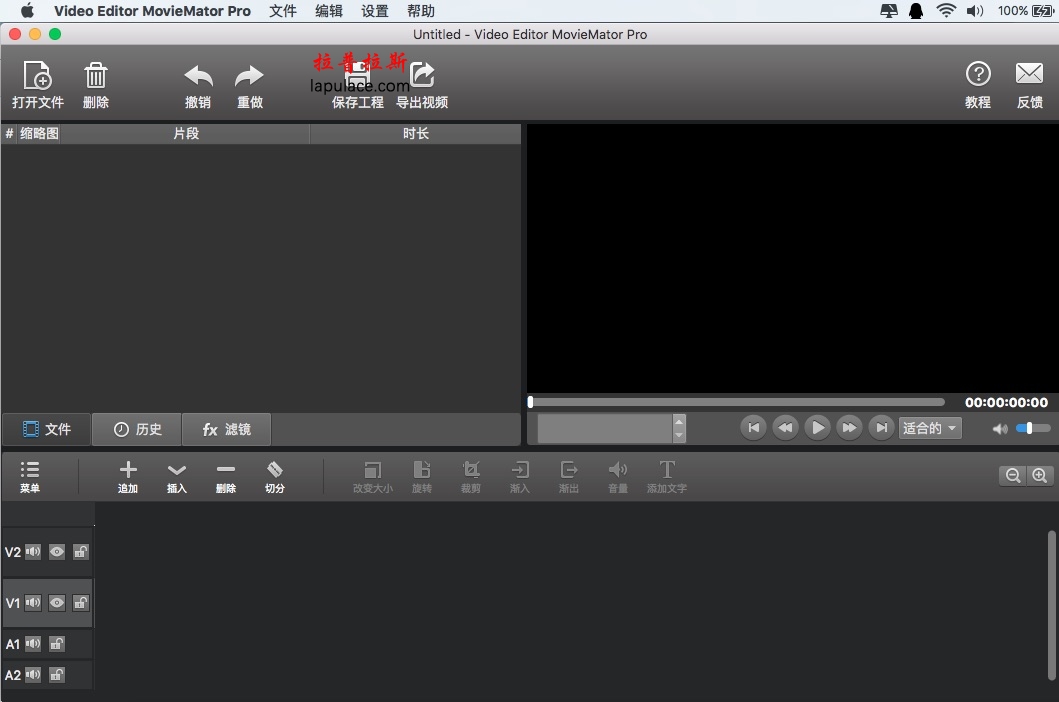Click the timecode field stepper arrows
This screenshot has height=702, width=1059.
click(x=680, y=428)
